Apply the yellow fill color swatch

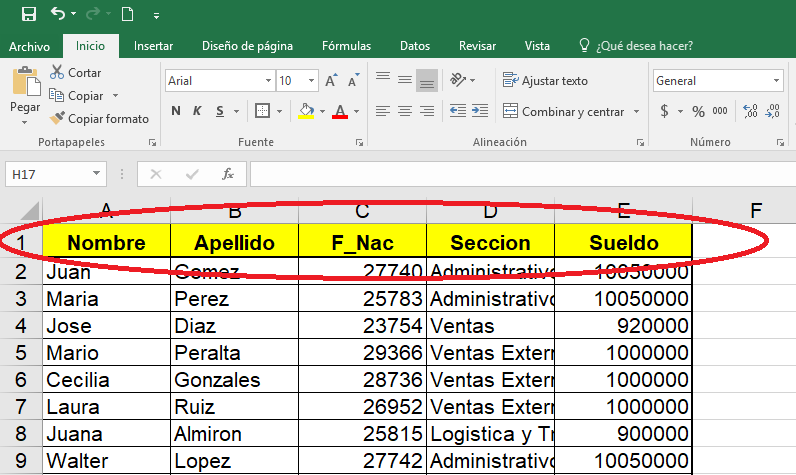[306, 111]
